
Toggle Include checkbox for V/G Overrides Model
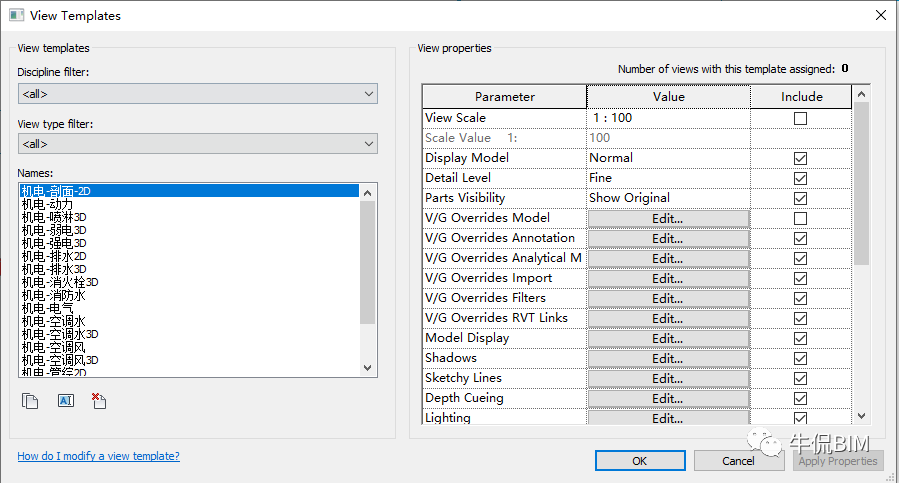click(800, 218)
